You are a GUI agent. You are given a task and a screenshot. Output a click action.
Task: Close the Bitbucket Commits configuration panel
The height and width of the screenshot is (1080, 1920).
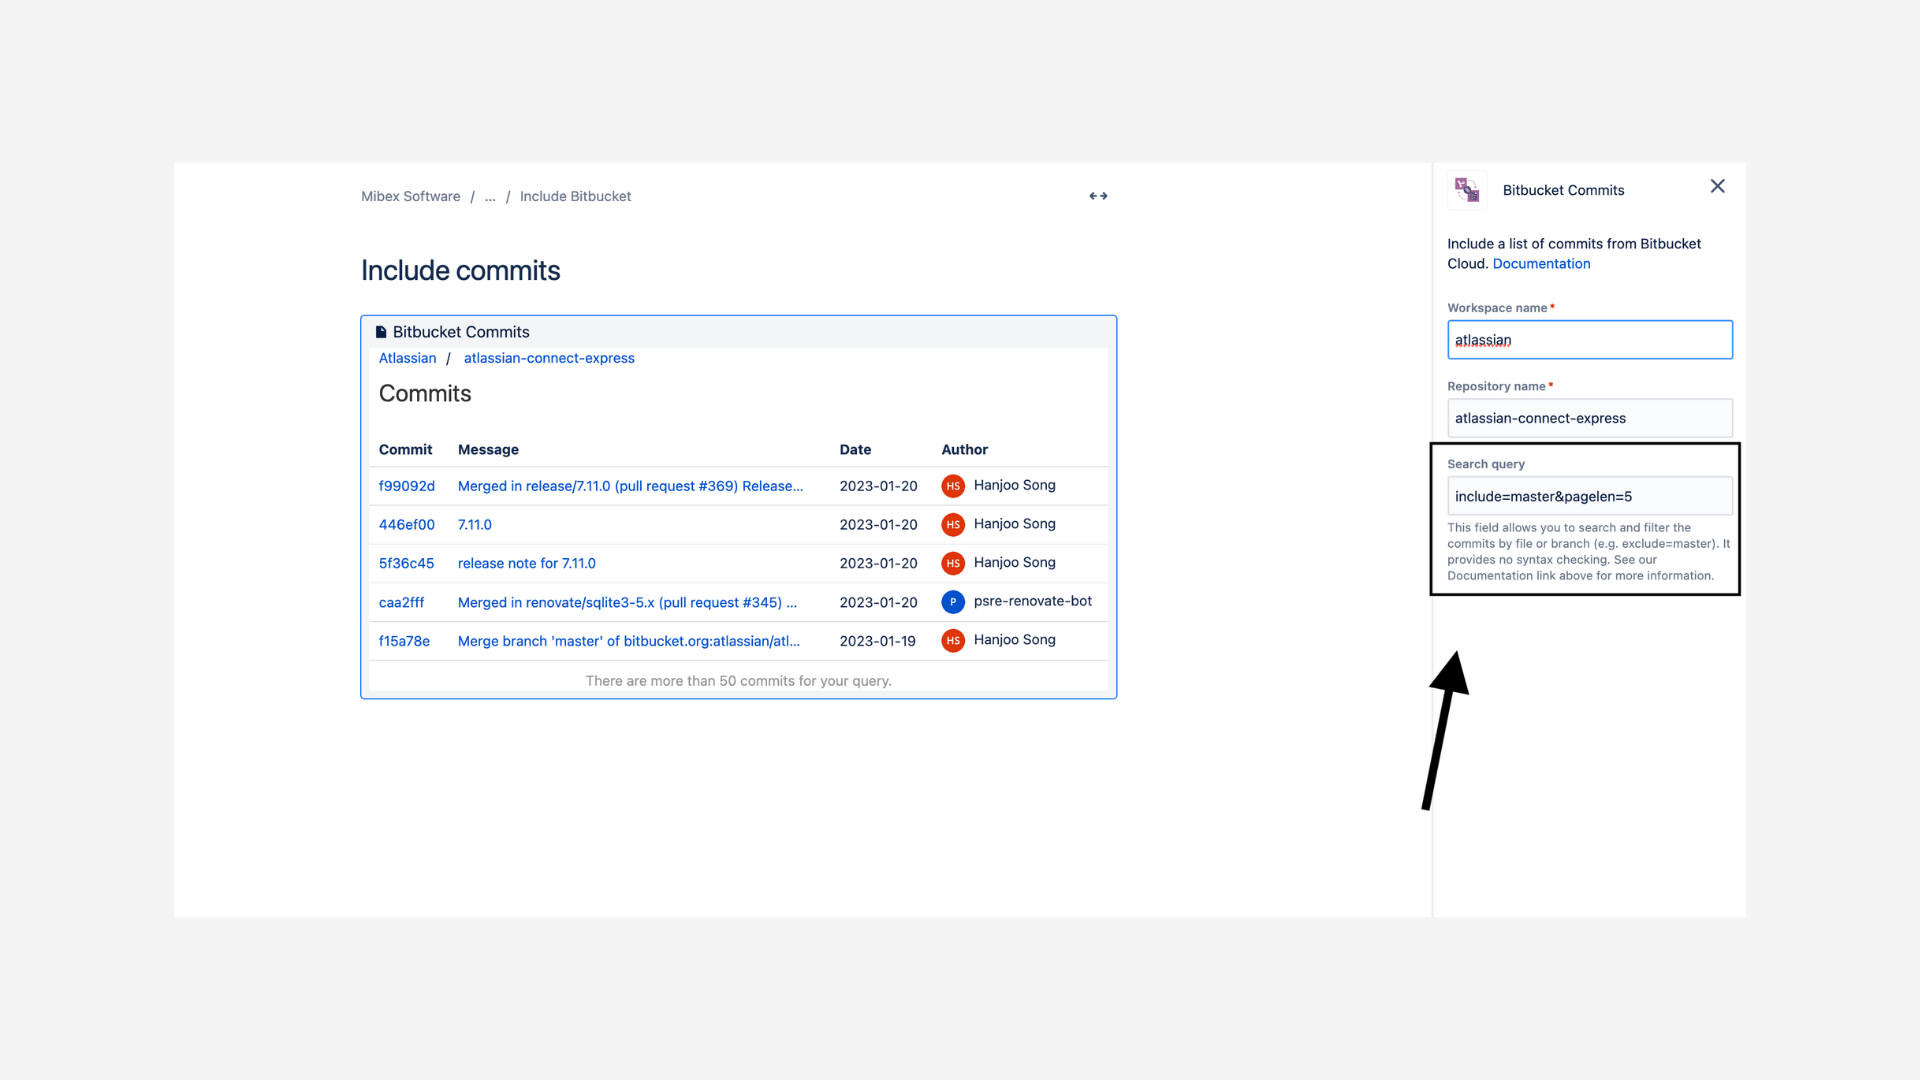pyautogui.click(x=1717, y=186)
